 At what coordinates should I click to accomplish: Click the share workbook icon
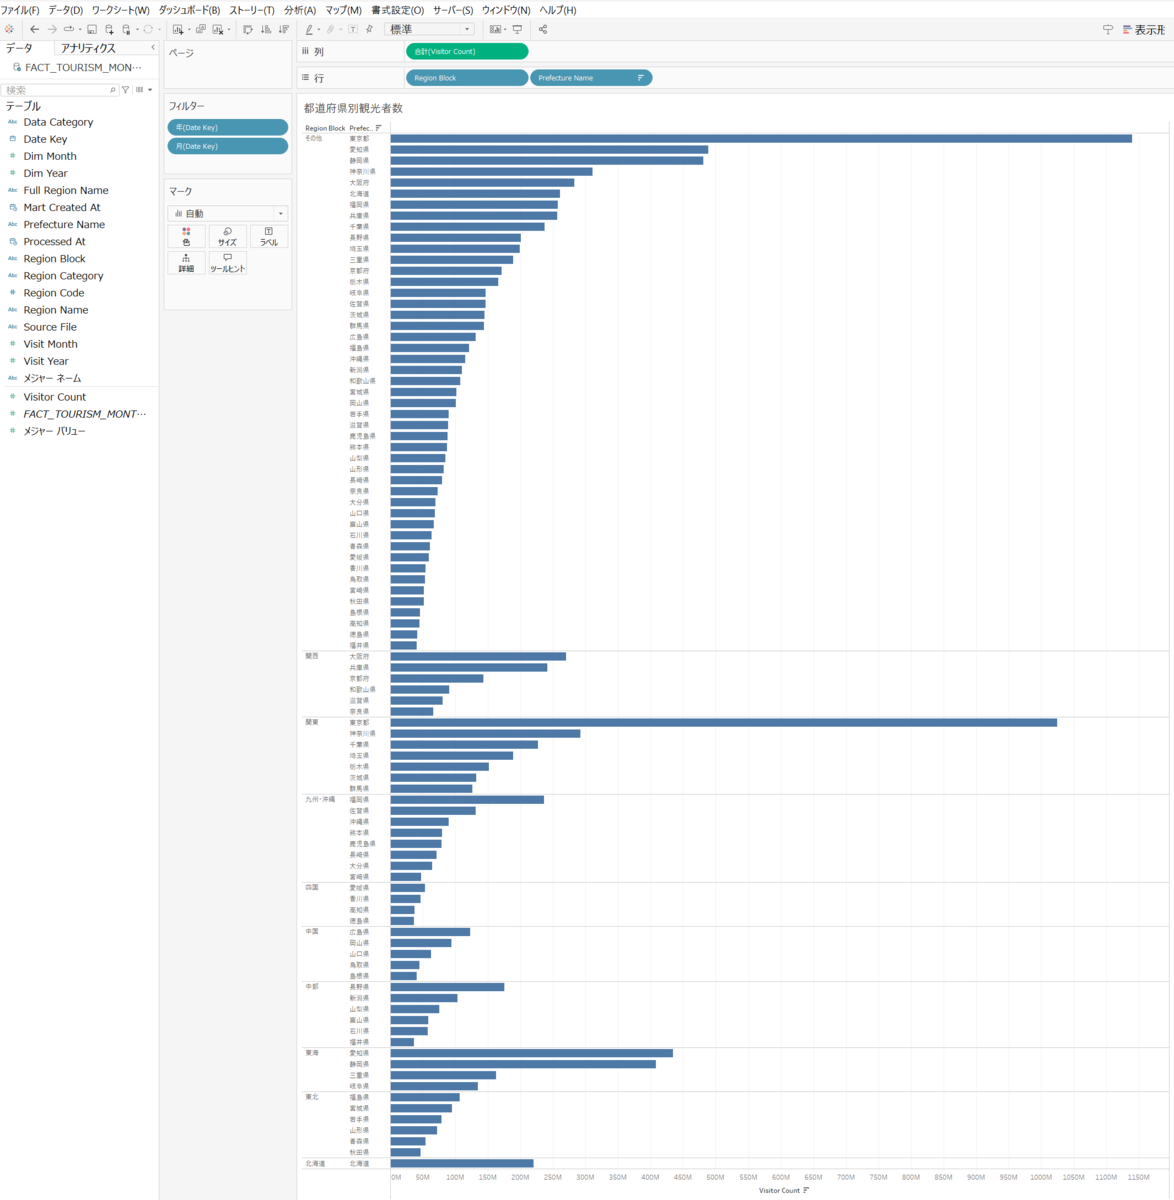pos(543,29)
